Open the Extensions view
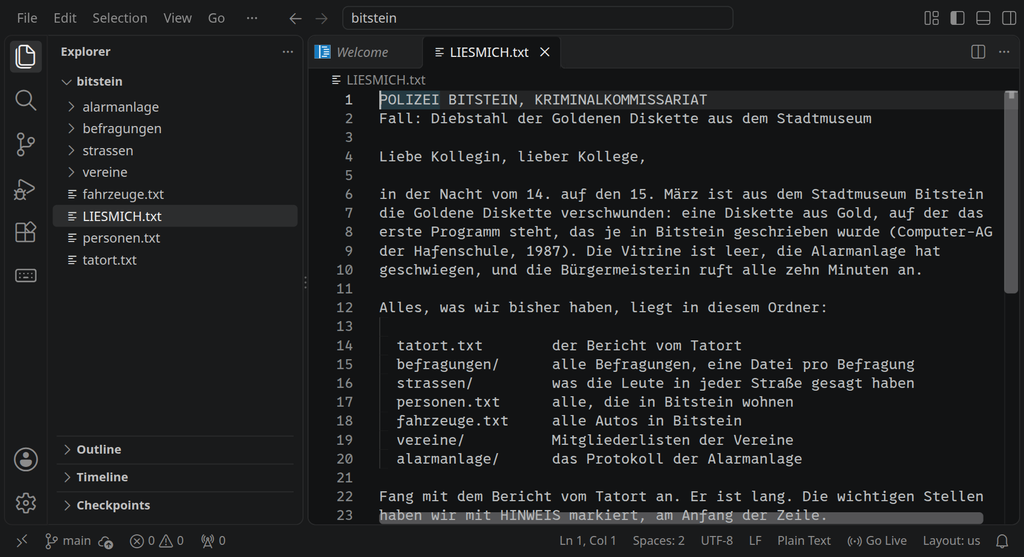Image resolution: width=1024 pixels, height=557 pixels. click(x=25, y=232)
